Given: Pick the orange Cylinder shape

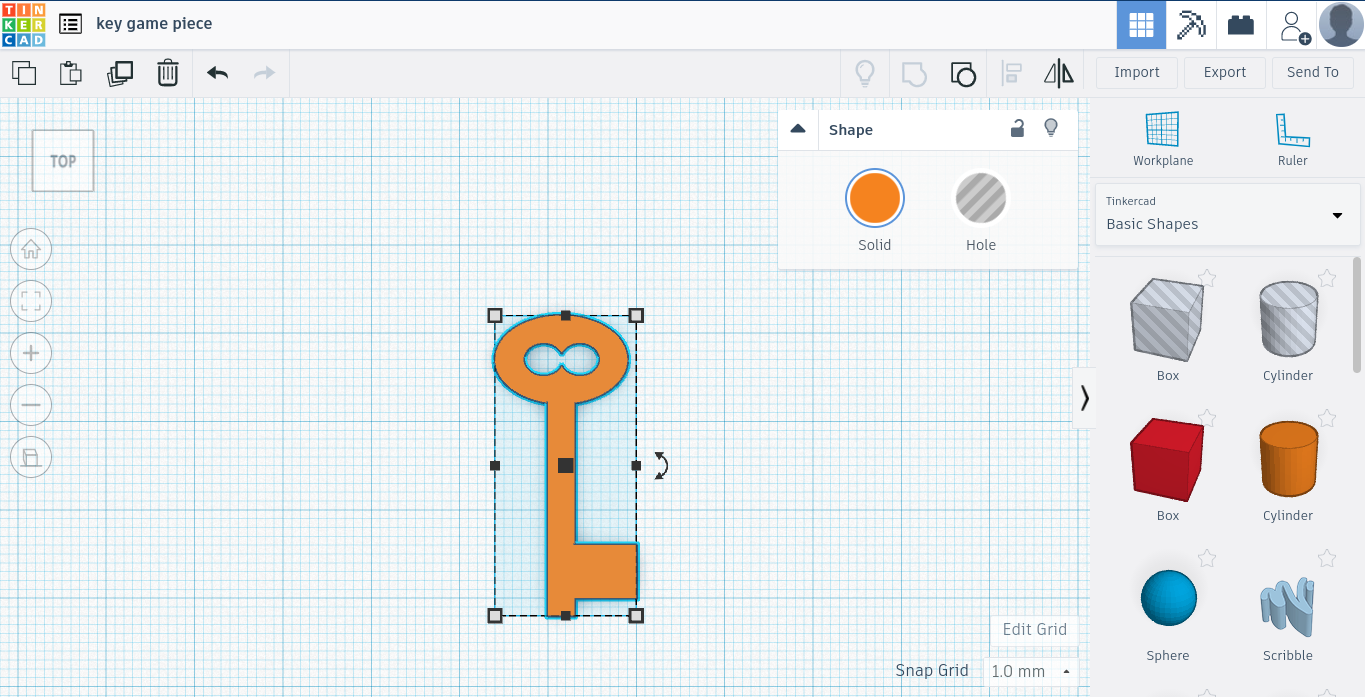Looking at the screenshot, I should [x=1288, y=459].
